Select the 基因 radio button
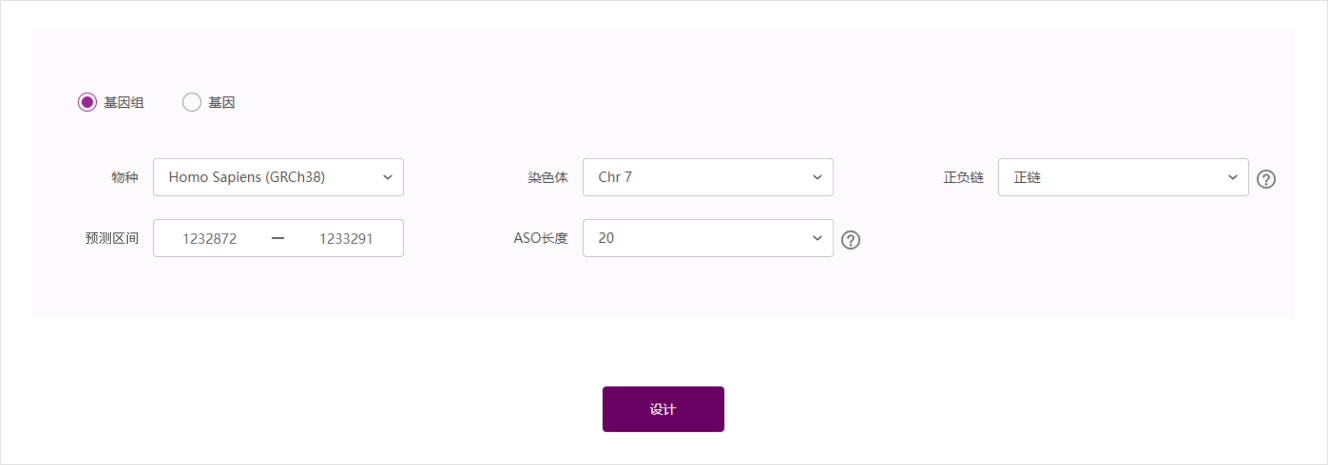The height and width of the screenshot is (465, 1328). tap(192, 102)
